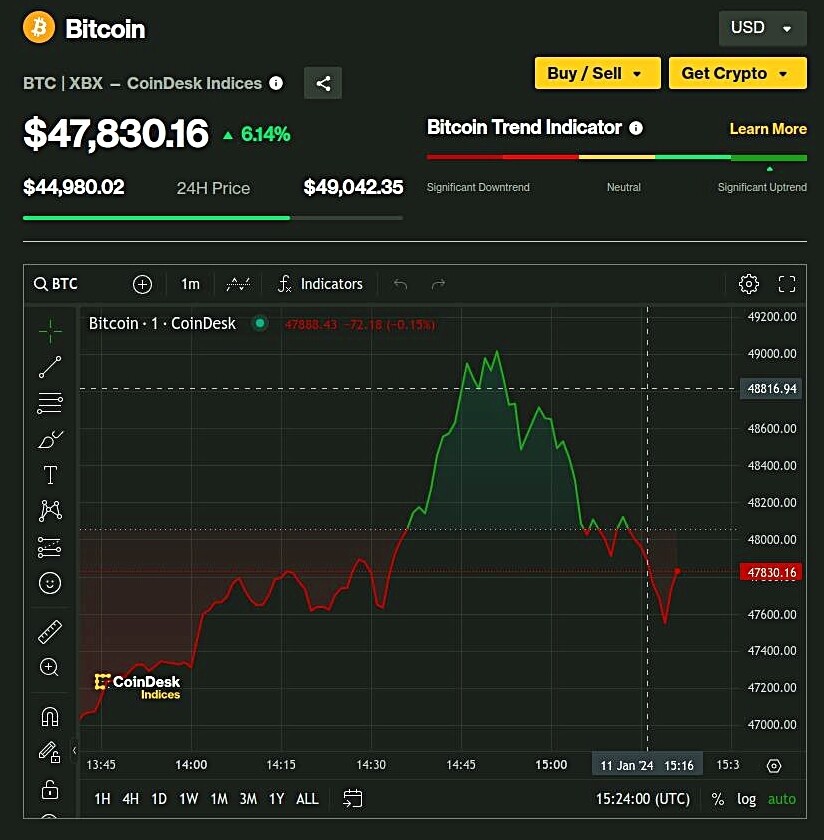
Task: Click info icon beside Bitcoin Trend Indicator
Action: click(636, 128)
